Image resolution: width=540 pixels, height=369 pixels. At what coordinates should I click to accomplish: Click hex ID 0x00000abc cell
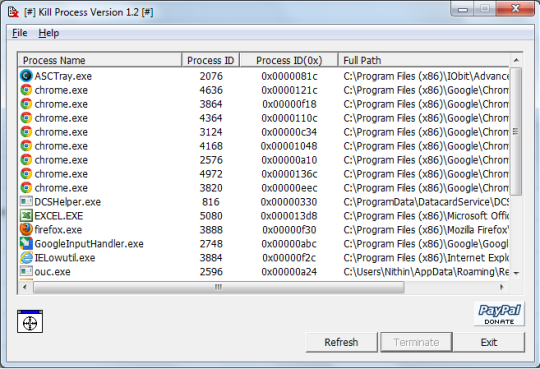[289, 244]
